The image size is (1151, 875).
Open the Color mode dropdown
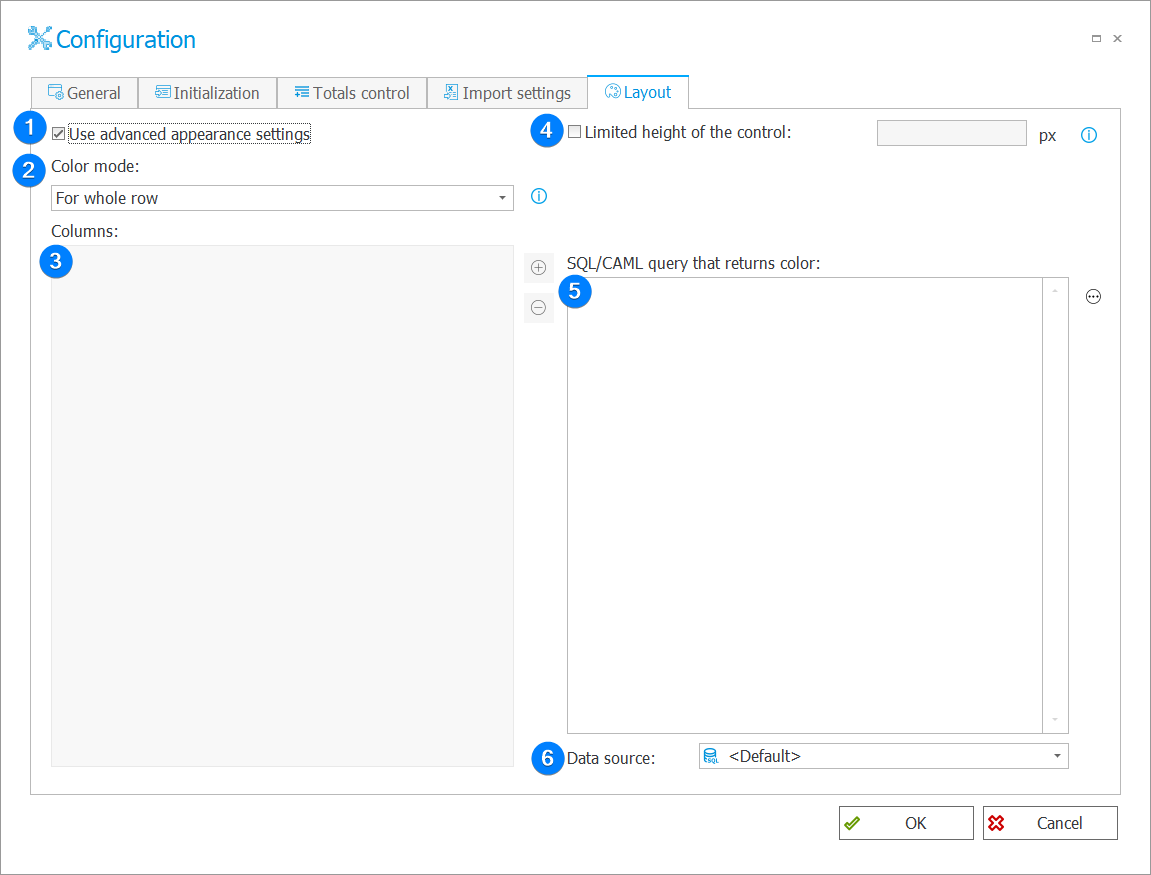click(283, 198)
